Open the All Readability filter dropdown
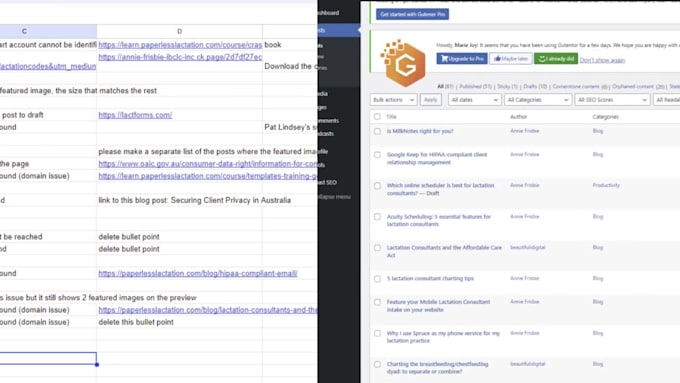Image resolution: width=680 pixels, height=383 pixels. click(667, 100)
